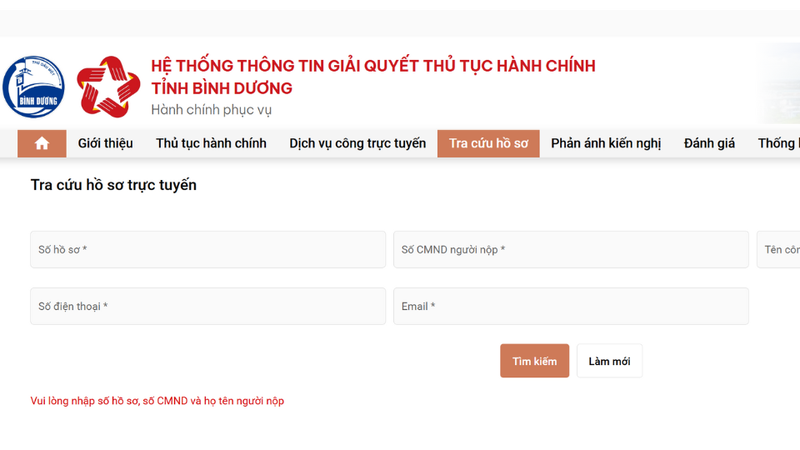Go to Dịch vụ công trực tuyến
Screen dimensions: 800x450
(358, 143)
